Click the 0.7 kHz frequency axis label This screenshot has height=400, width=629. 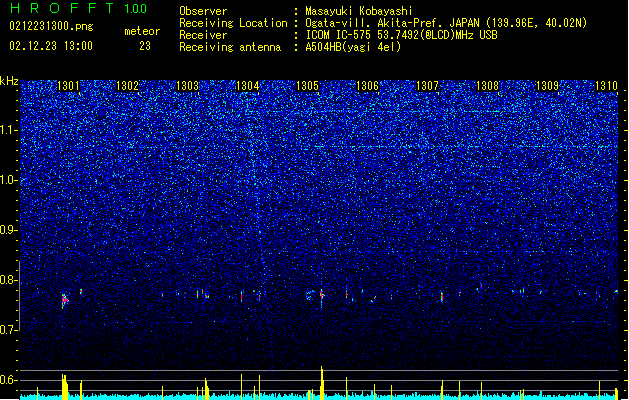click(9, 330)
